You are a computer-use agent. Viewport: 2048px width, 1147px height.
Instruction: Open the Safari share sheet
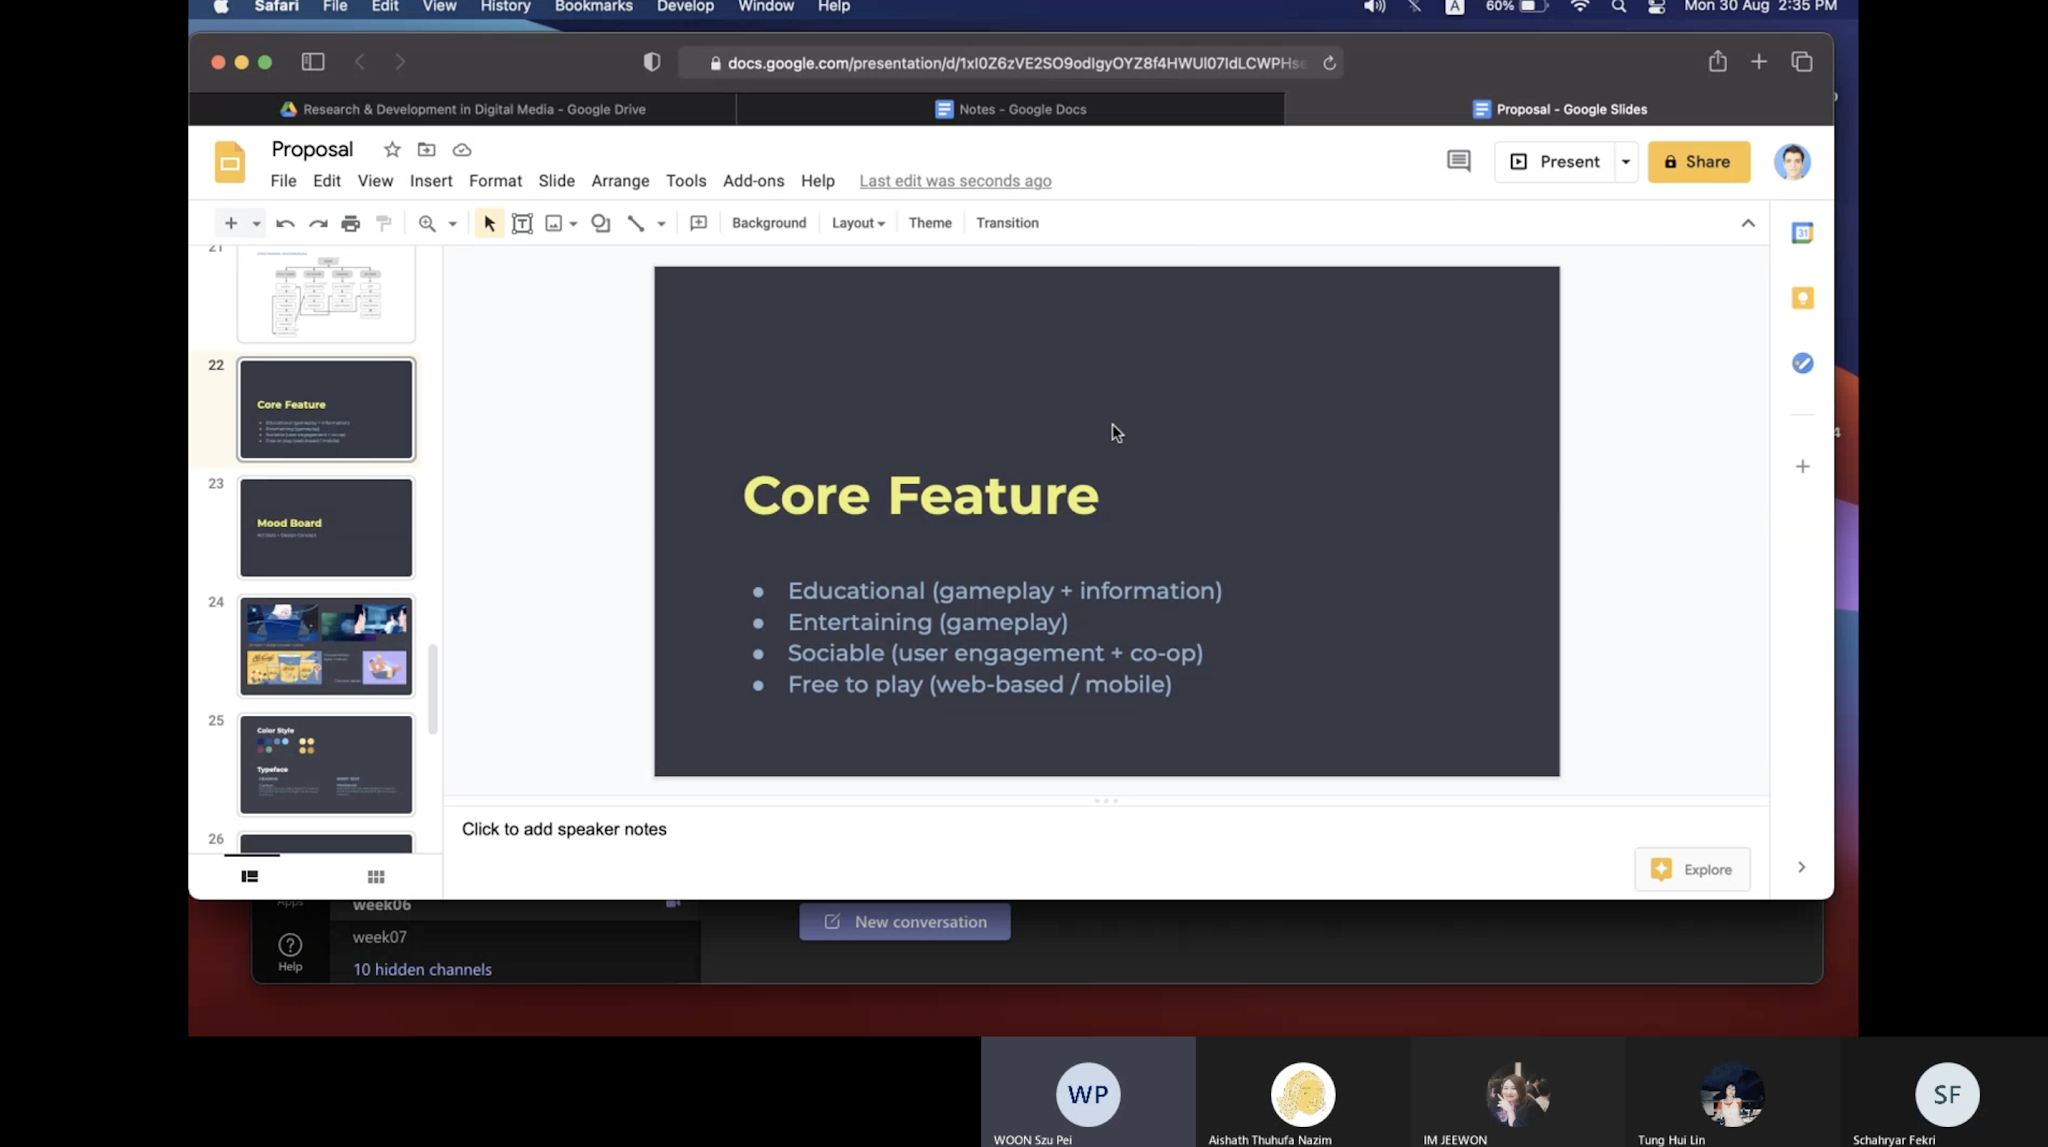point(1717,62)
